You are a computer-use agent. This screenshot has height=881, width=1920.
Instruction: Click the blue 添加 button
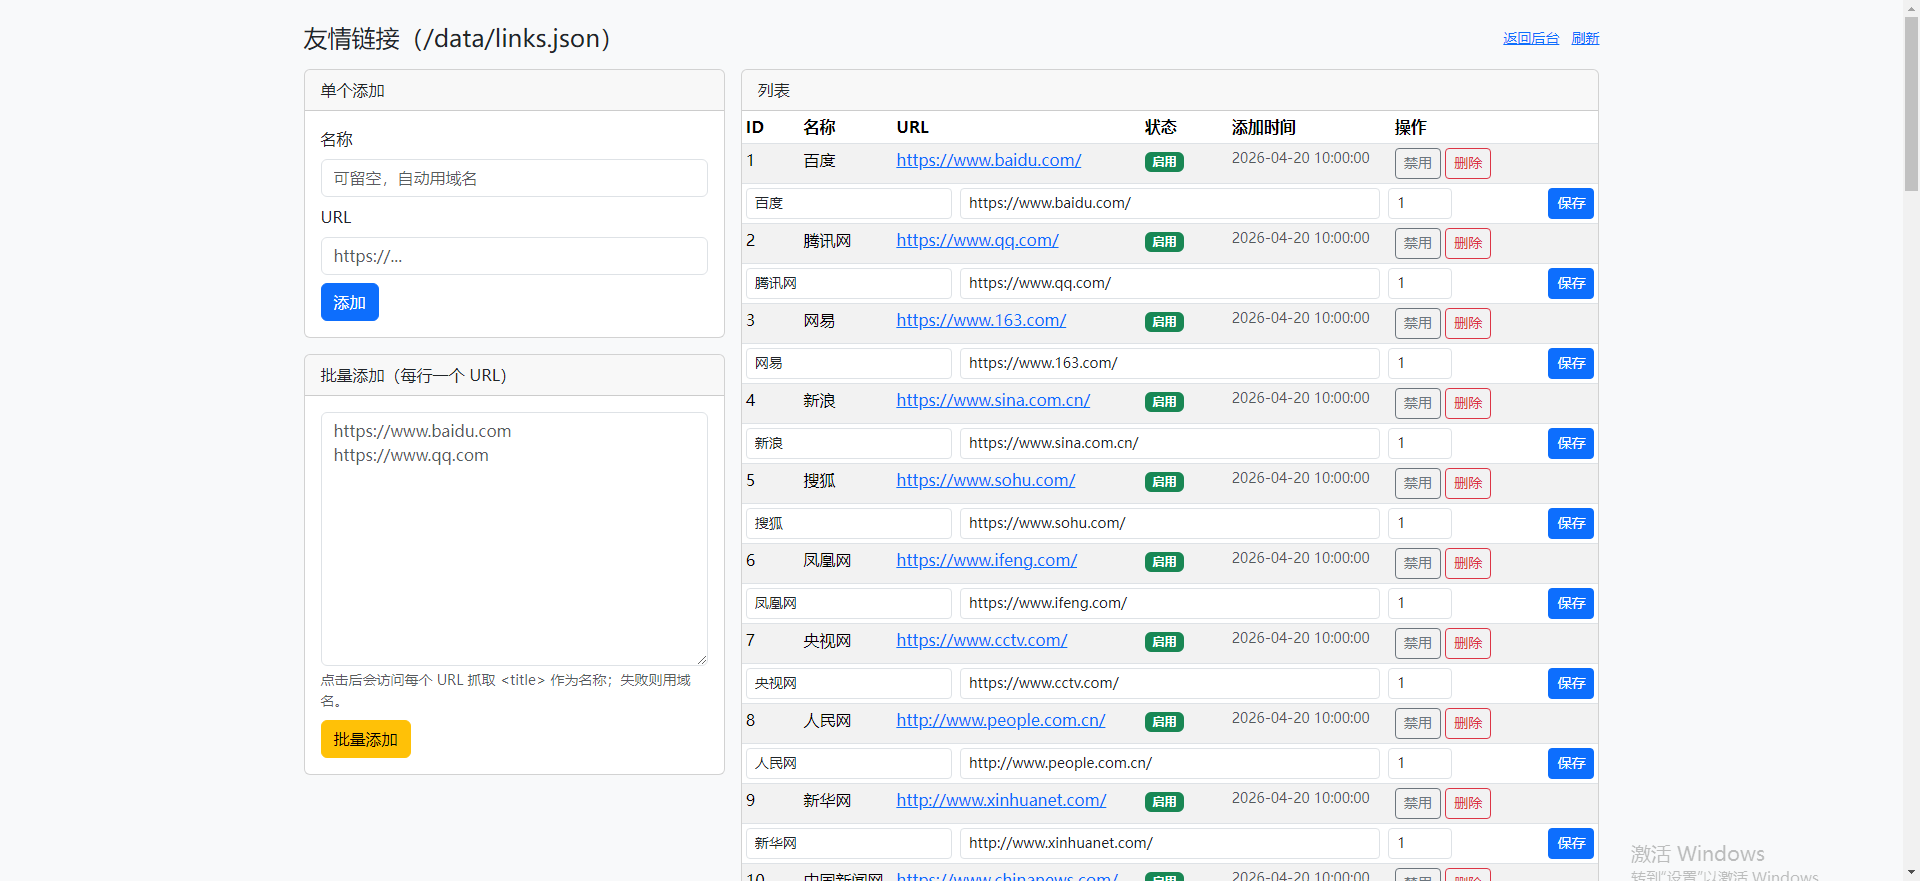point(349,302)
